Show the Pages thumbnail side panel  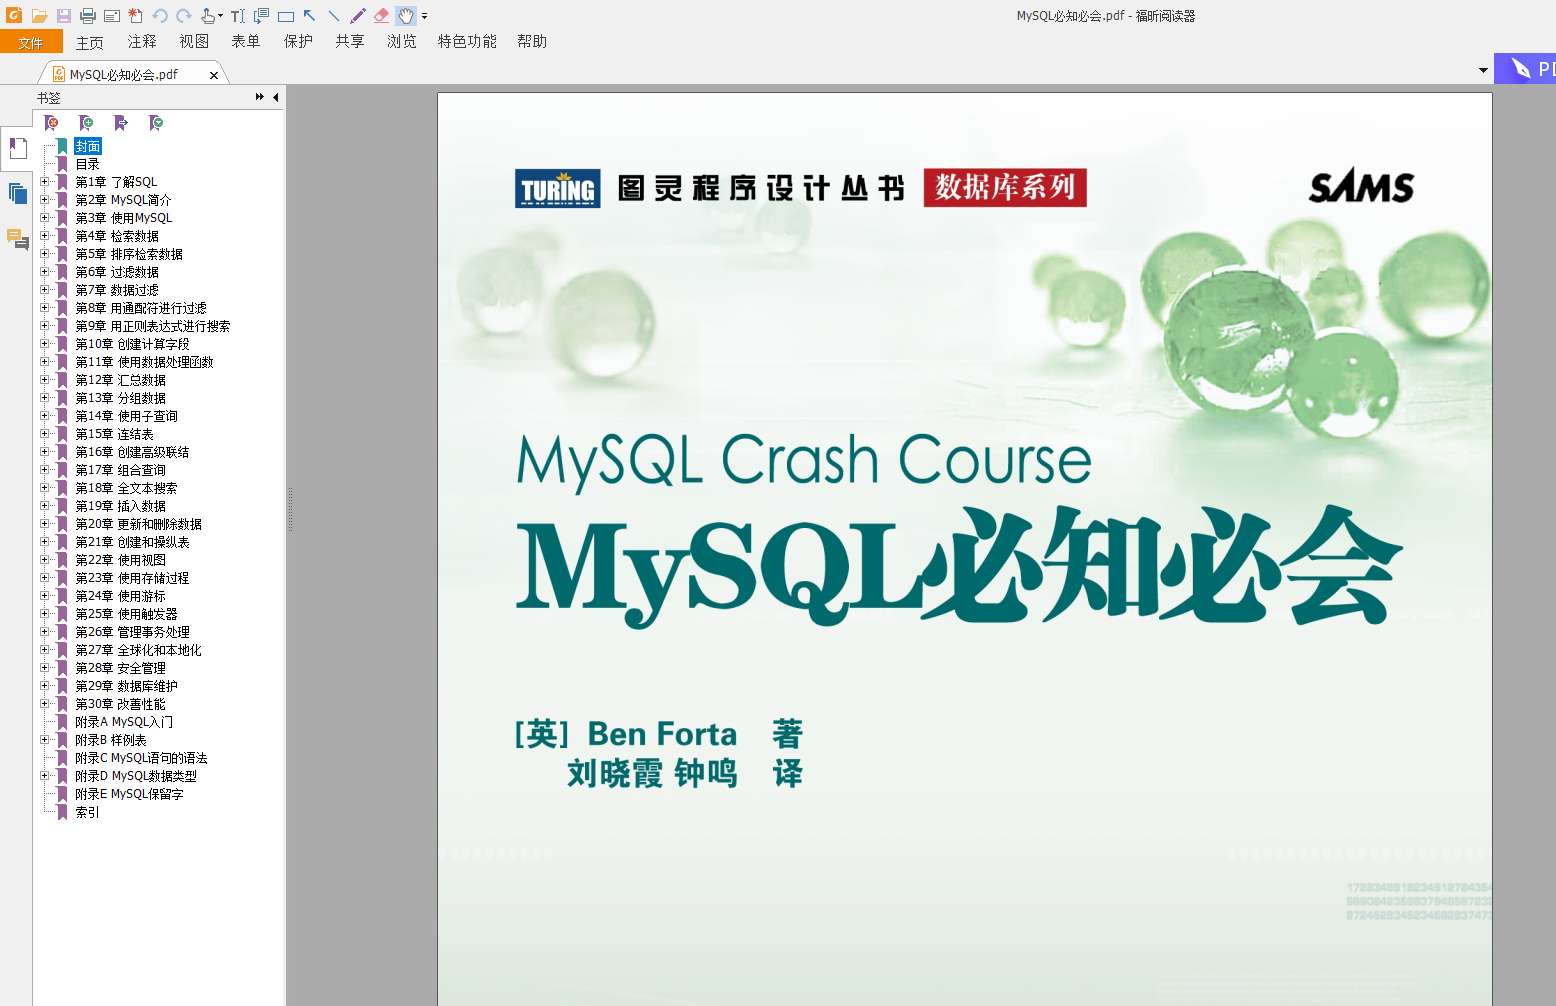[17, 193]
